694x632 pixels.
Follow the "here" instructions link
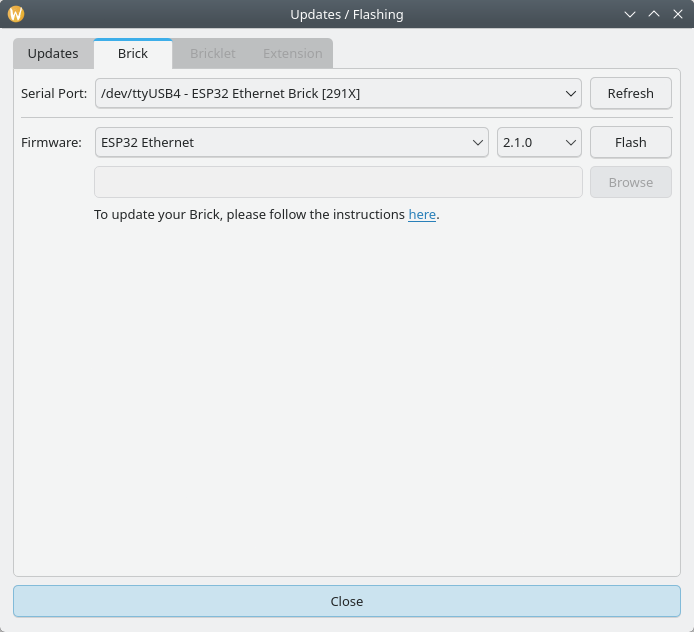pos(422,214)
